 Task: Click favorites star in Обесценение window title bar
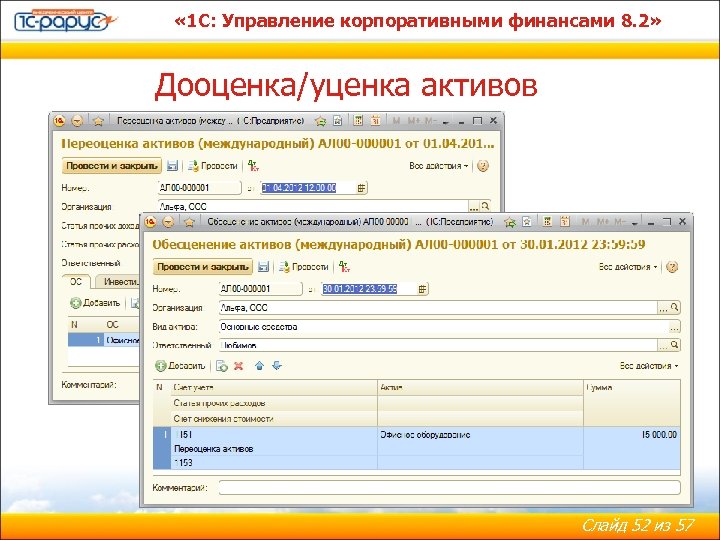pyautogui.click(x=189, y=222)
